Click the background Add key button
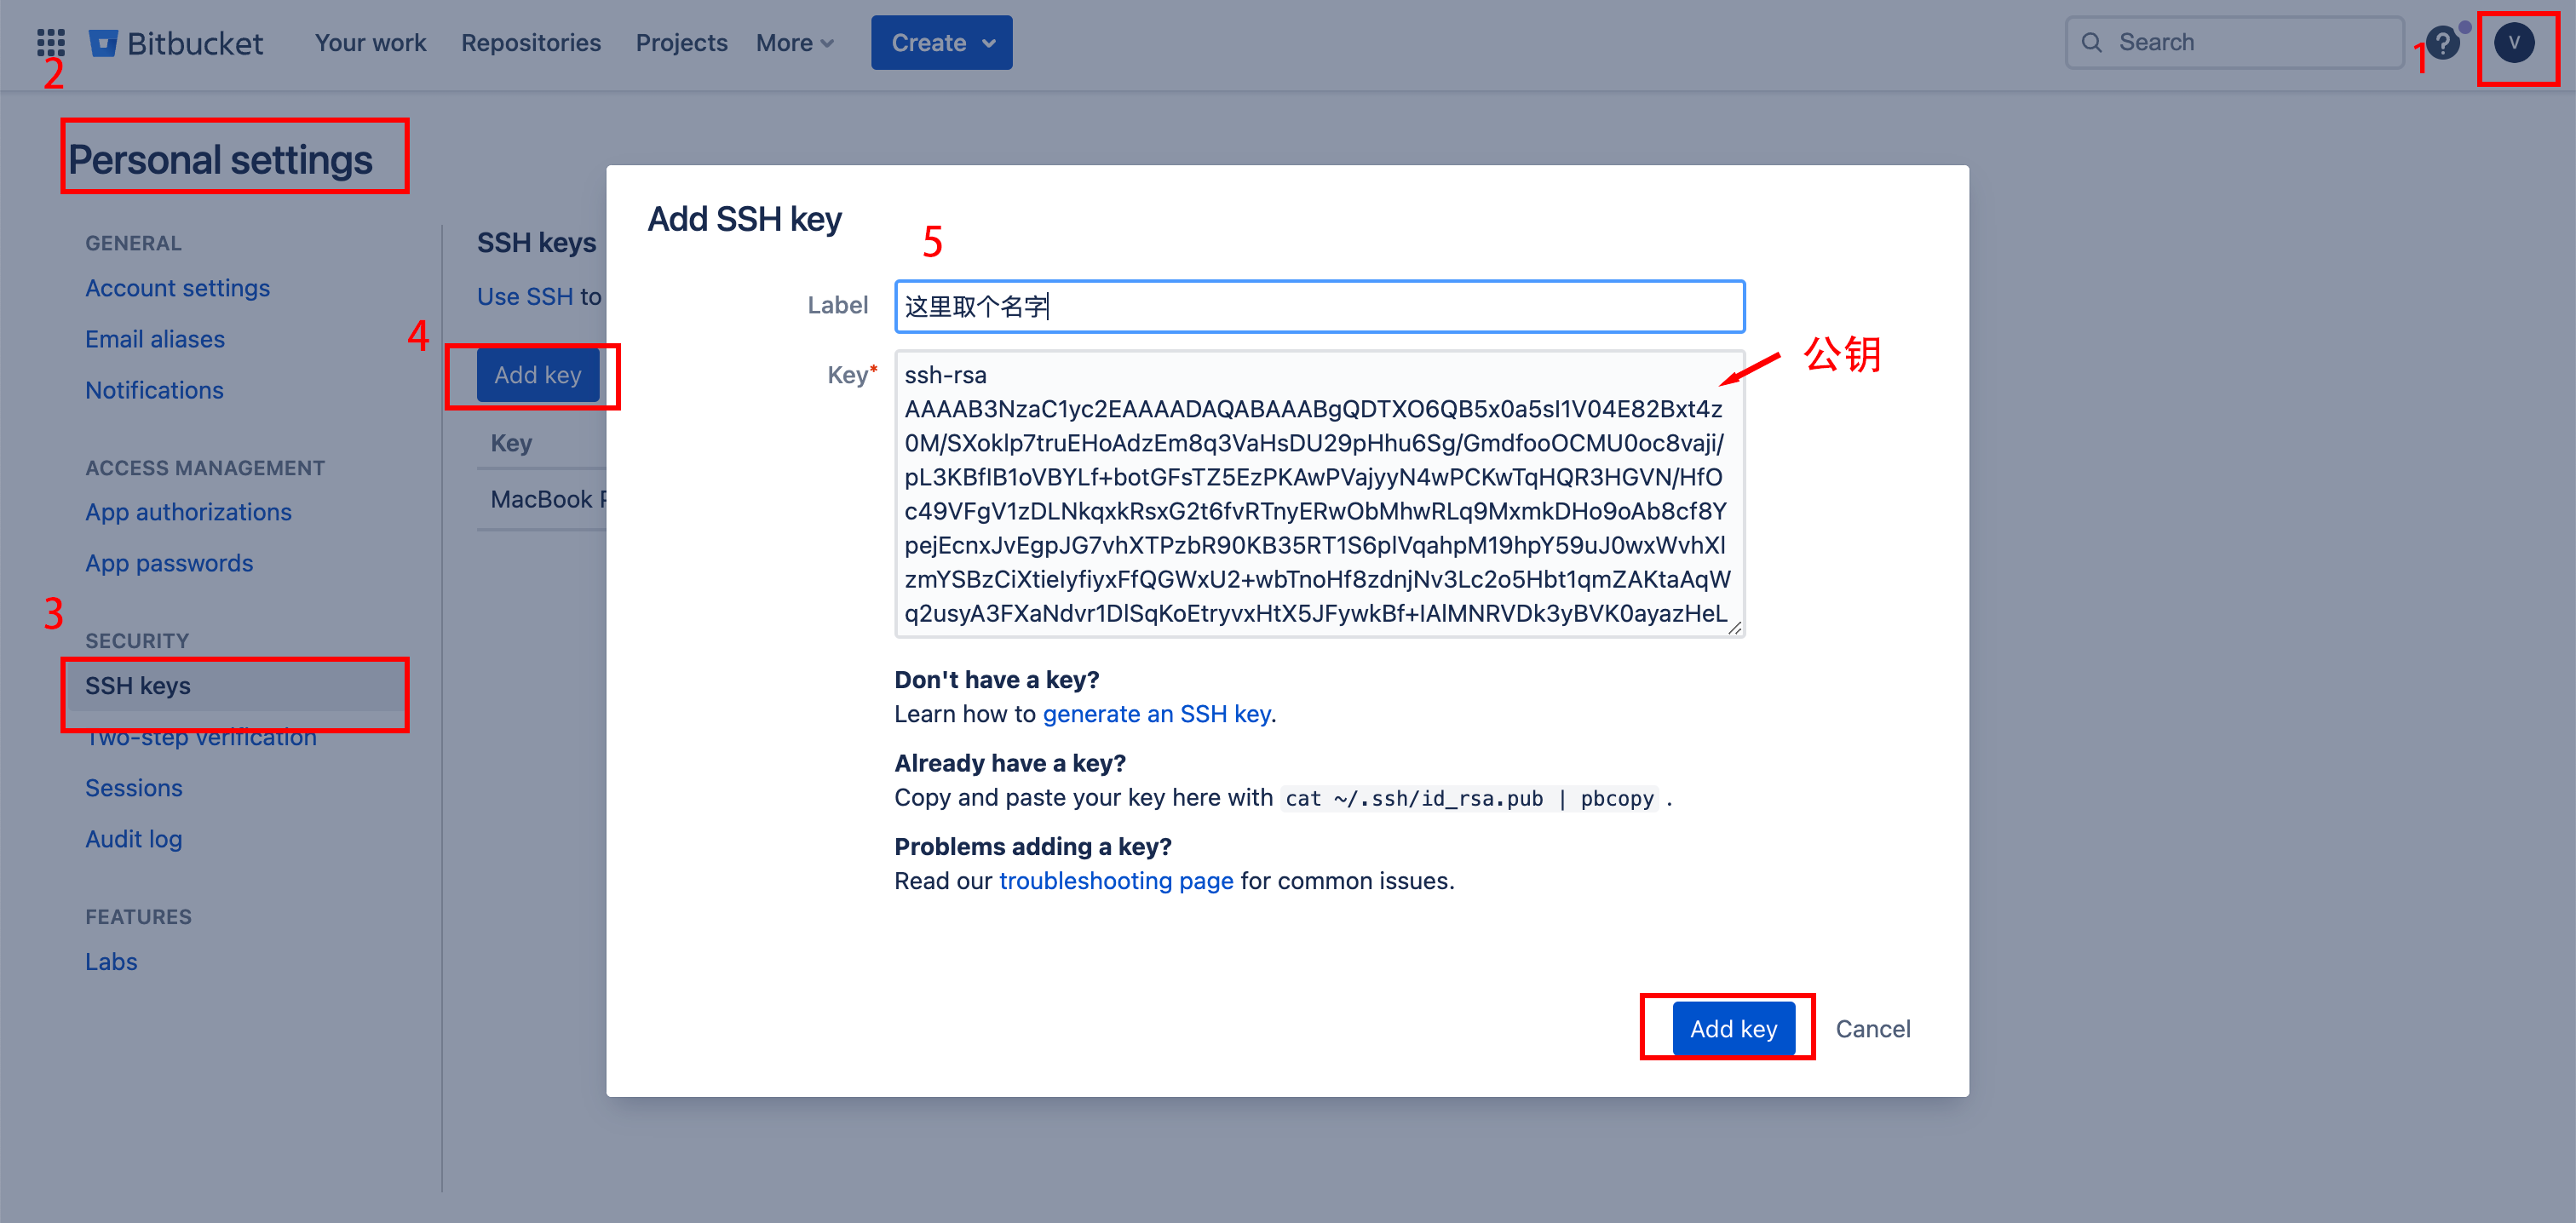Image resolution: width=2576 pixels, height=1223 pixels. click(x=538, y=375)
